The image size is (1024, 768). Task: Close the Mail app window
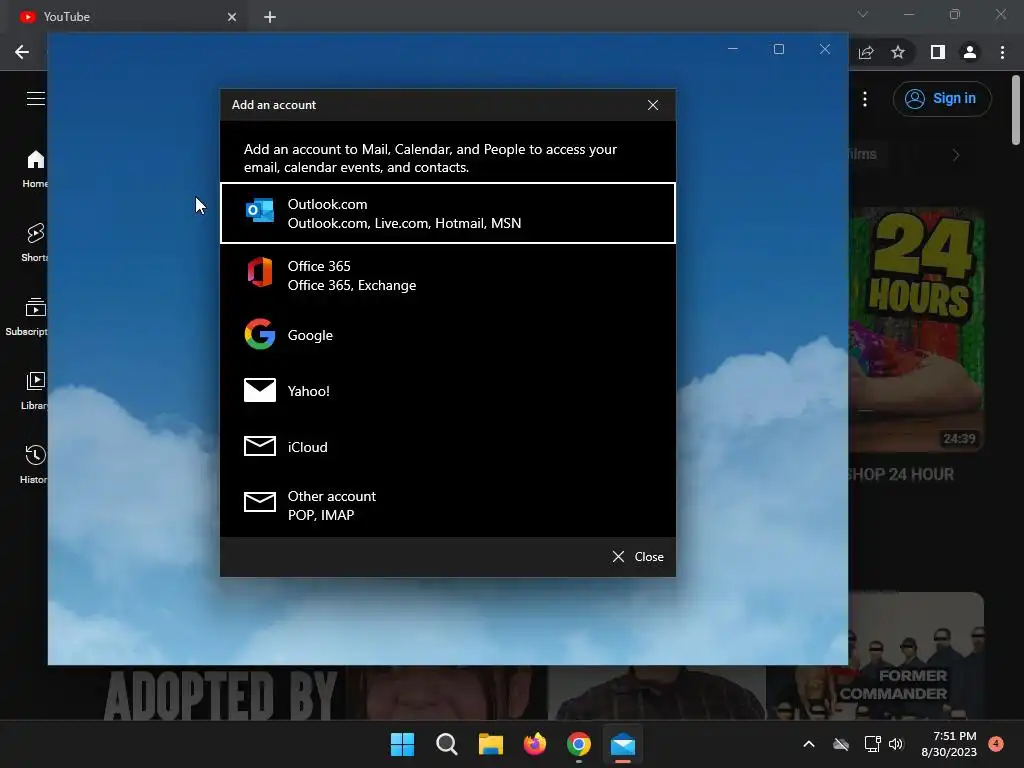pos(825,49)
